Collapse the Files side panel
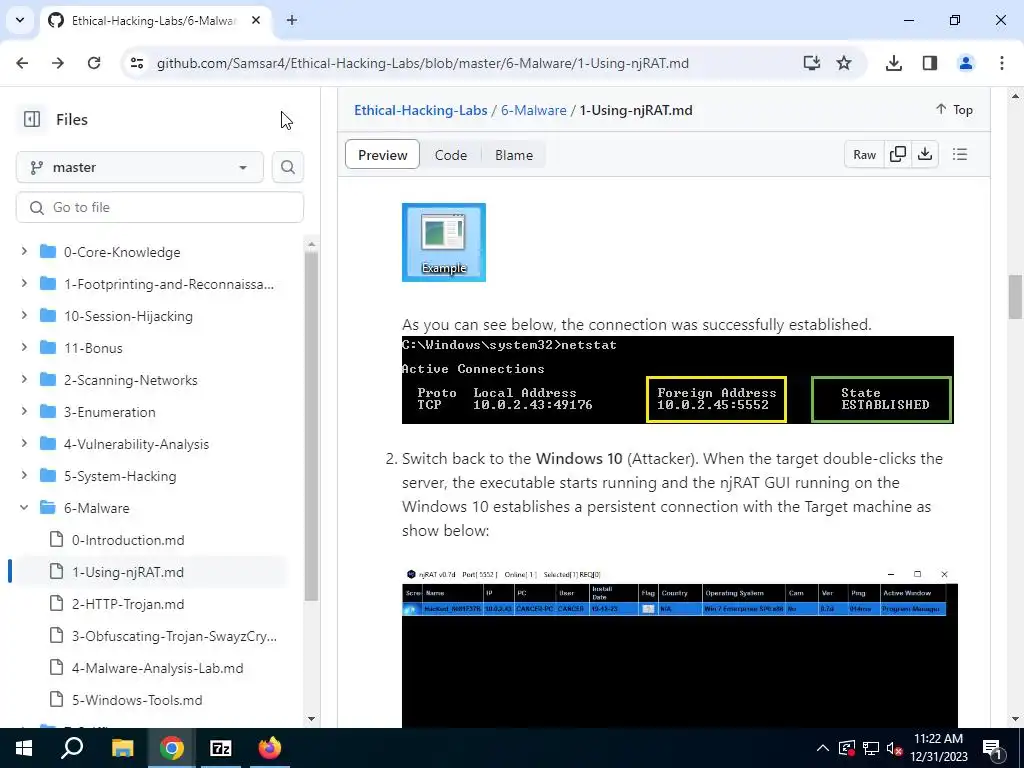The image size is (1024, 768). coord(32,120)
